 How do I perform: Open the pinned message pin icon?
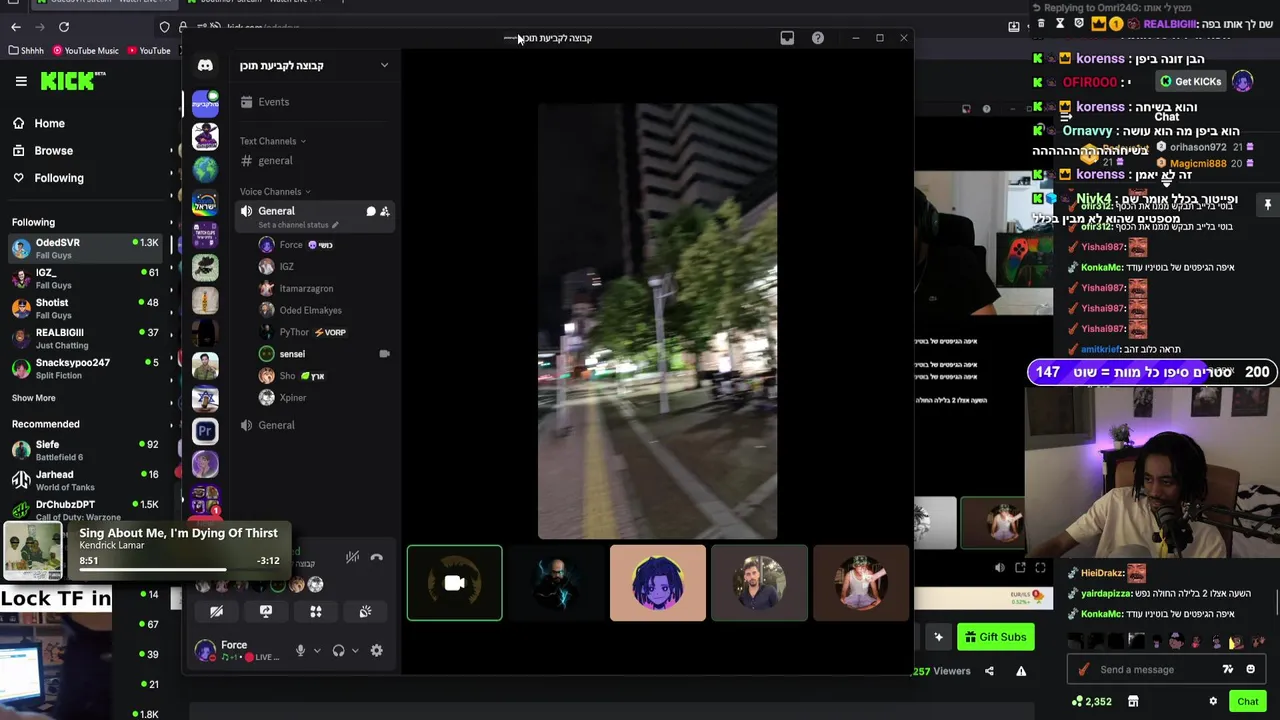1267,205
